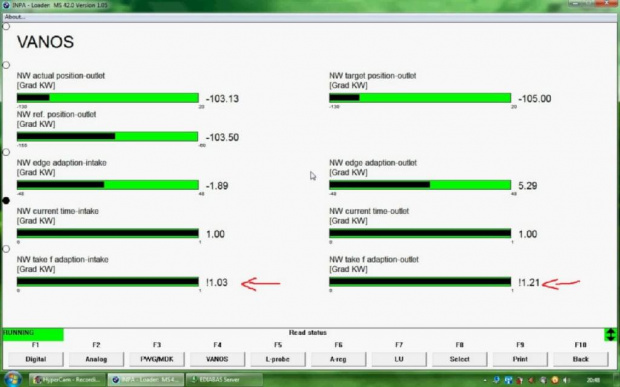Image resolution: width=620 pixels, height=387 pixels.
Task: Click the volume icon in system tray
Action: tap(566, 380)
